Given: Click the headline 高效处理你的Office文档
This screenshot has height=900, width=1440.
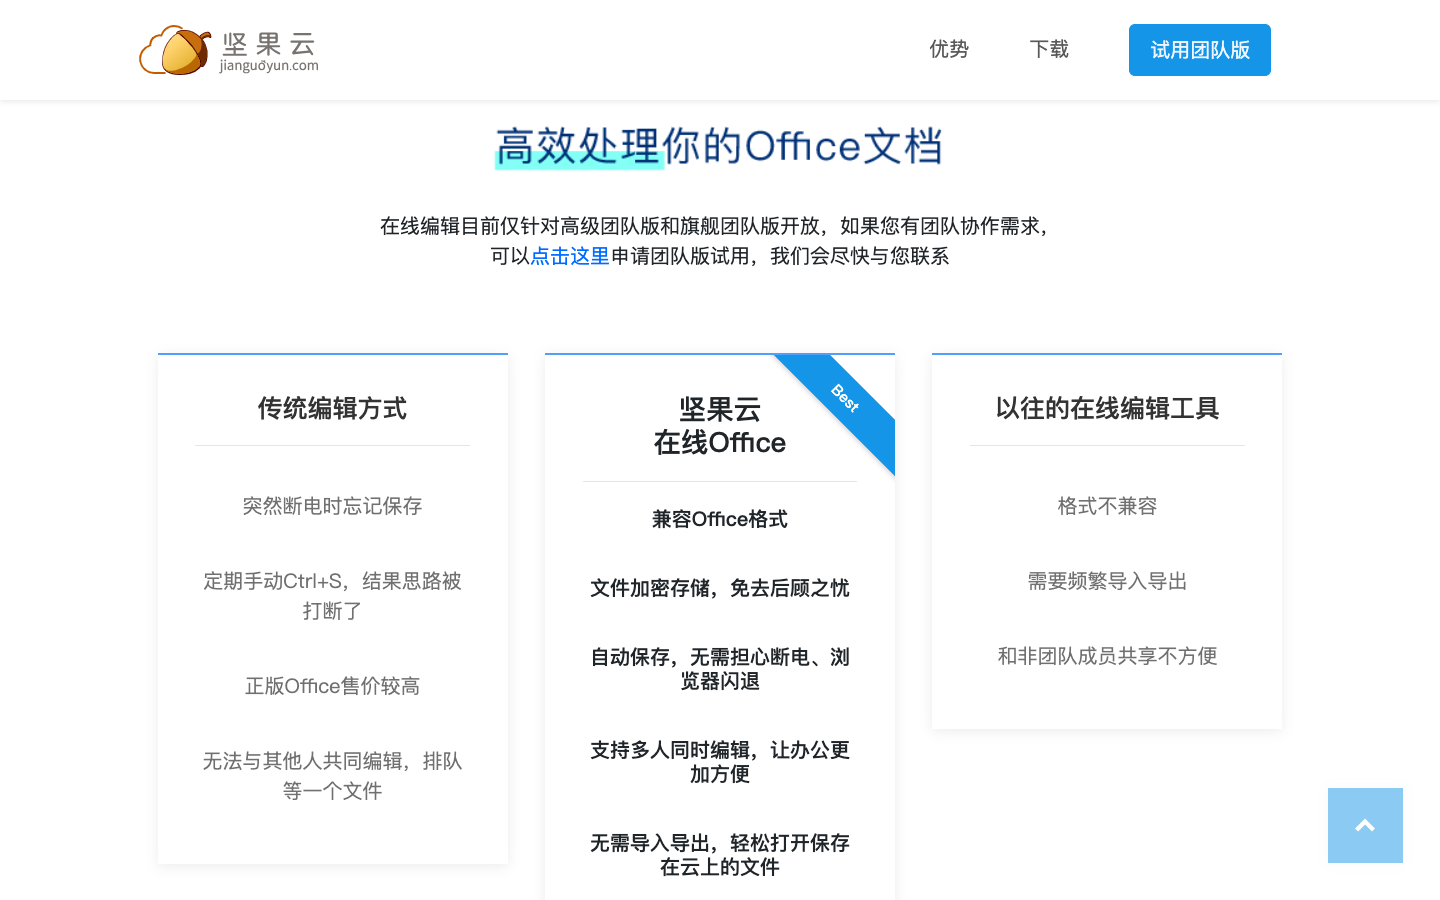Looking at the screenshot, I should [x=719, y=146].
